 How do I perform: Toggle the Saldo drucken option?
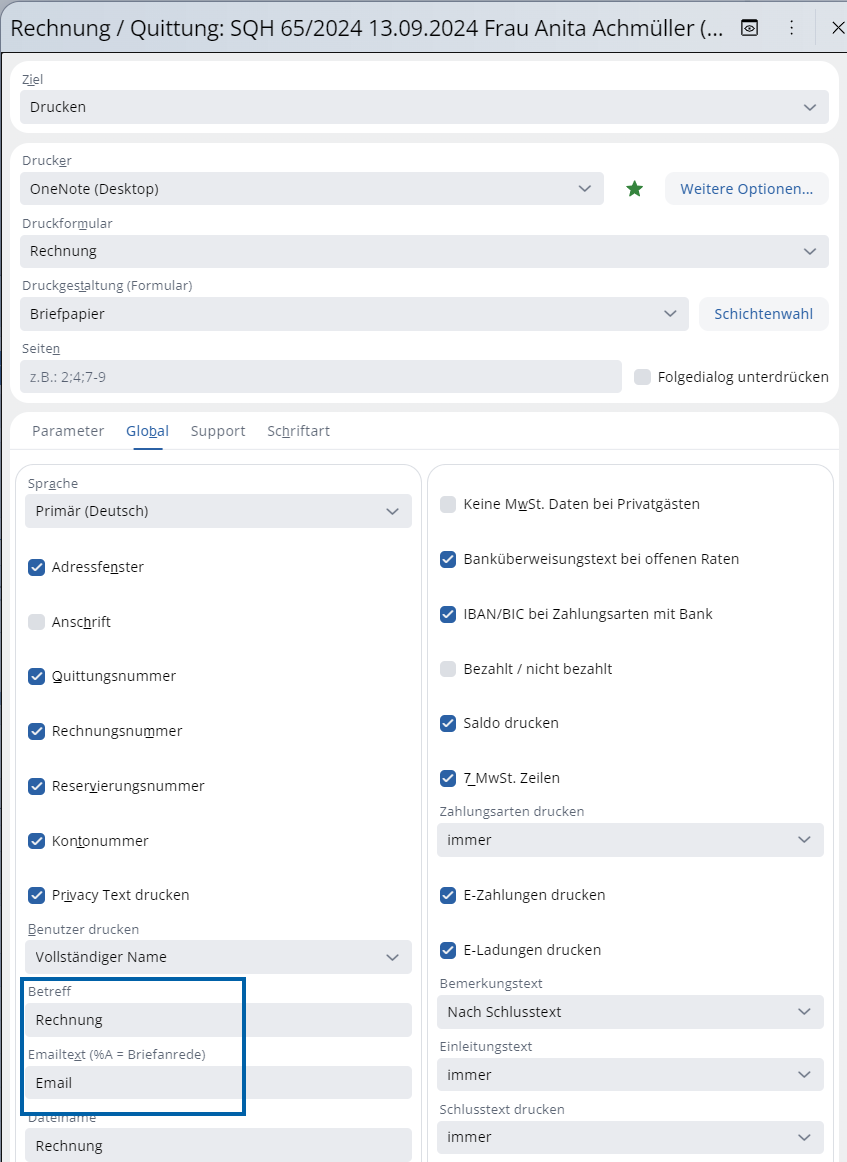[x=447, y=723]
